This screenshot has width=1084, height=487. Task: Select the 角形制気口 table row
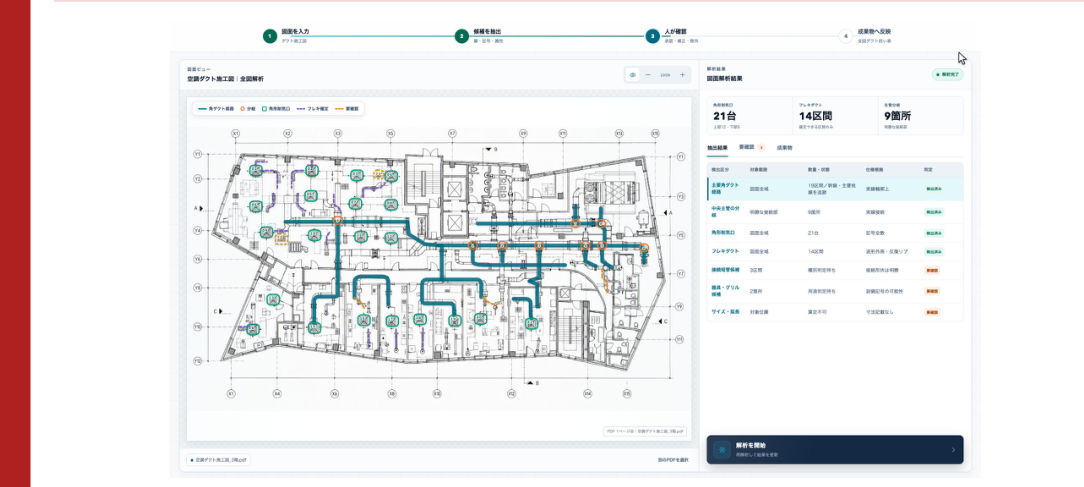coord(835,233)
